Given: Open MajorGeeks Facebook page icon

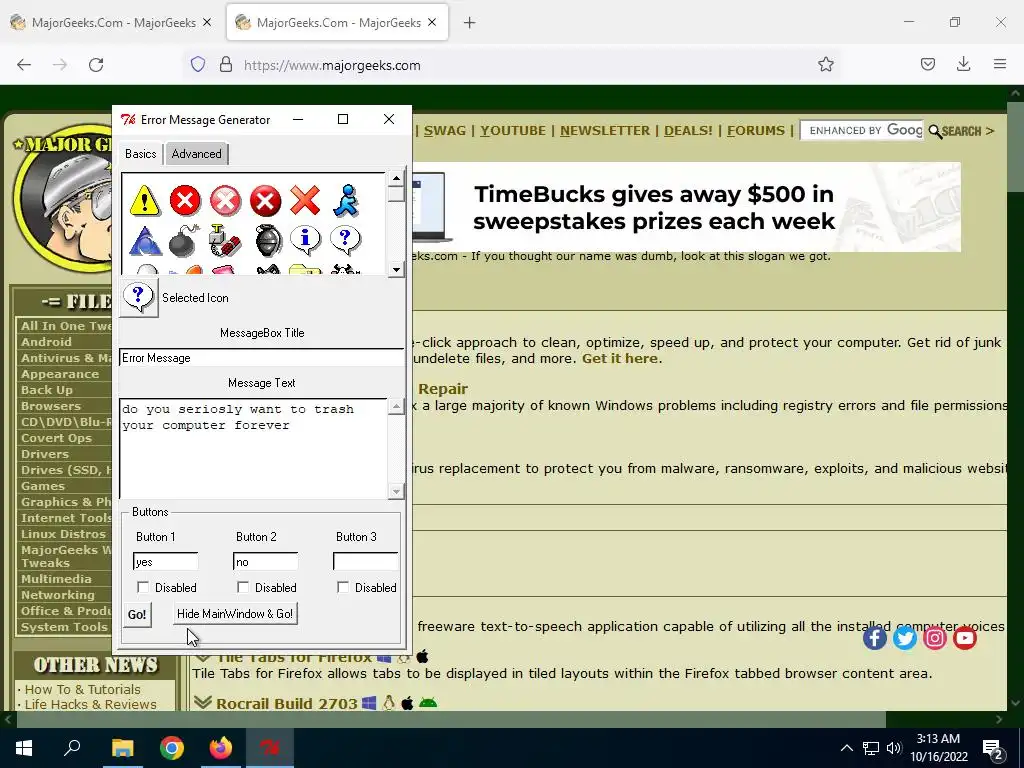Looking at the screenshot, I should coord(874,637).
